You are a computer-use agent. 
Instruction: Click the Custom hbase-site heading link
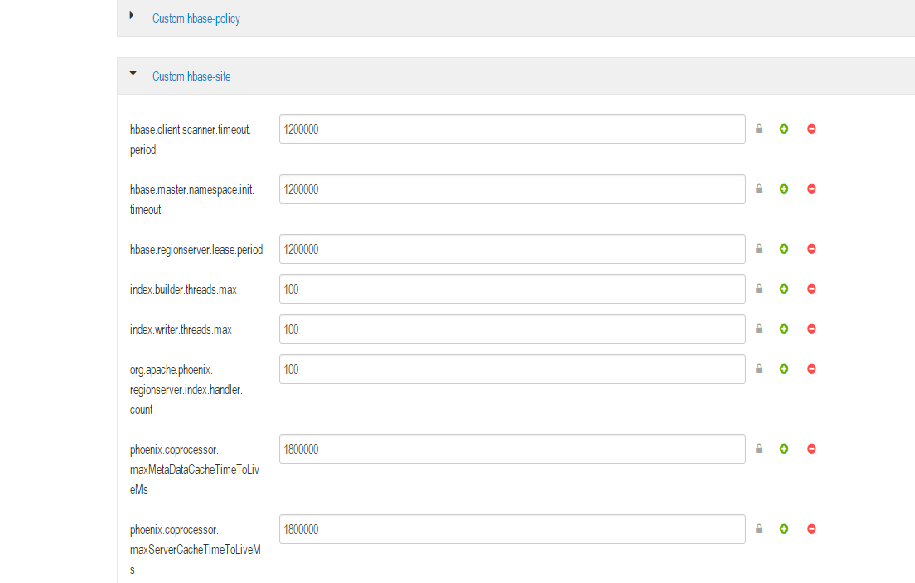tap(191, 77)
